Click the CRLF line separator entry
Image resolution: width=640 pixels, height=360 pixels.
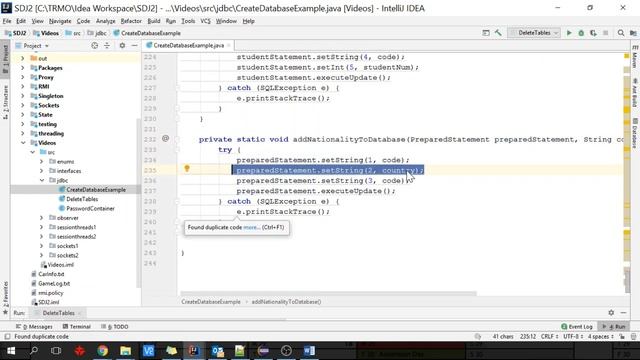549,337
